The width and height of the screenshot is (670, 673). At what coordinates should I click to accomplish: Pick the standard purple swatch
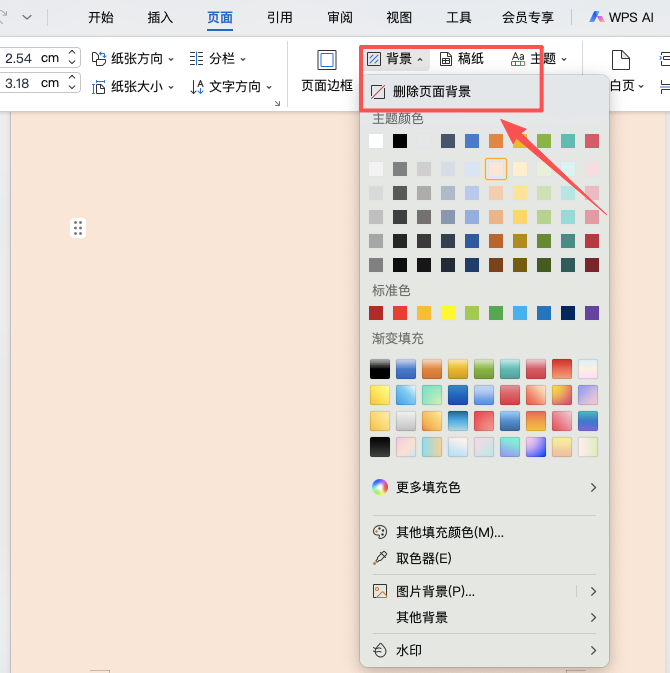pos(592,313)
